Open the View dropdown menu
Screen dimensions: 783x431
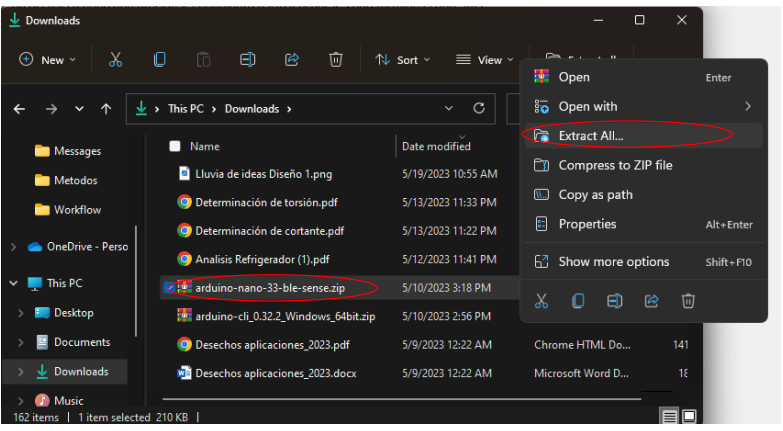[x=484, y=60]
